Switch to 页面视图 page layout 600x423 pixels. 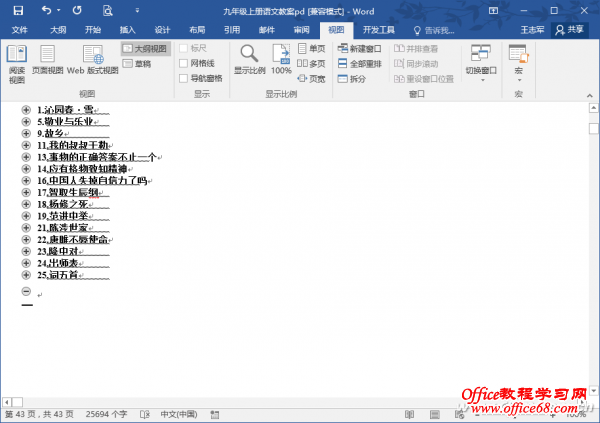click(47, 60)
